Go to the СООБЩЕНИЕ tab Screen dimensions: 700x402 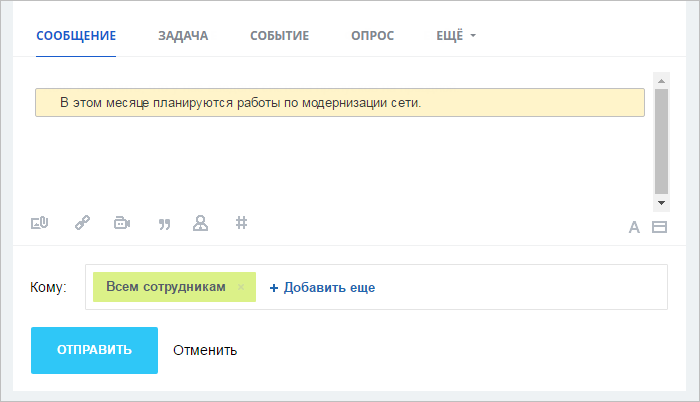pyautogui.click(x=76, y=36)
